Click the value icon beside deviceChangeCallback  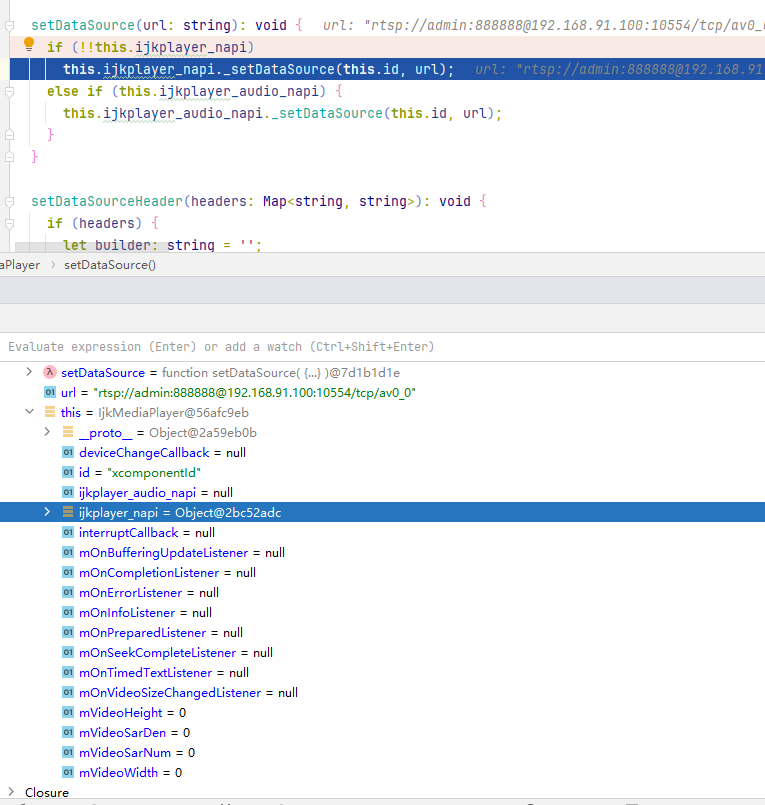click(68, 452)
